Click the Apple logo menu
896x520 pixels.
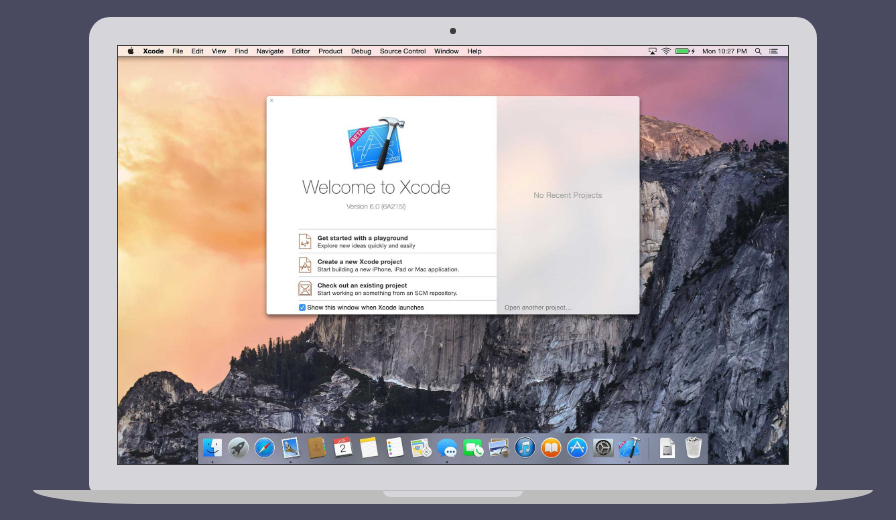coord(130,51)
